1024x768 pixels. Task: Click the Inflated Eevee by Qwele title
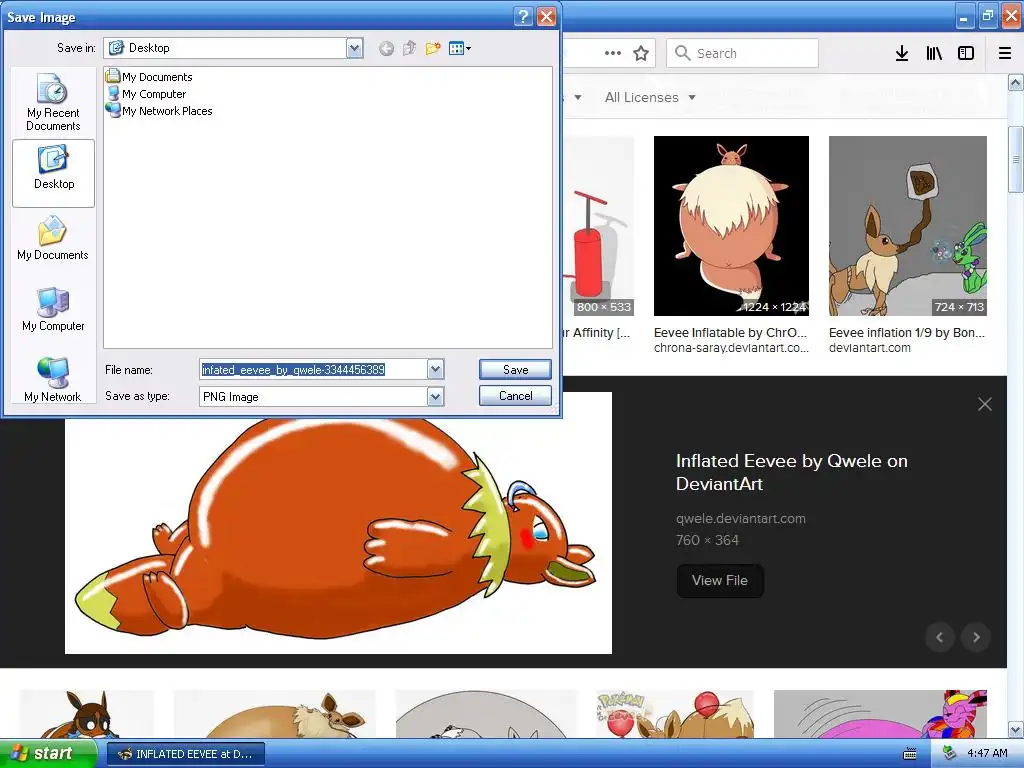click(x=792, y=472)
